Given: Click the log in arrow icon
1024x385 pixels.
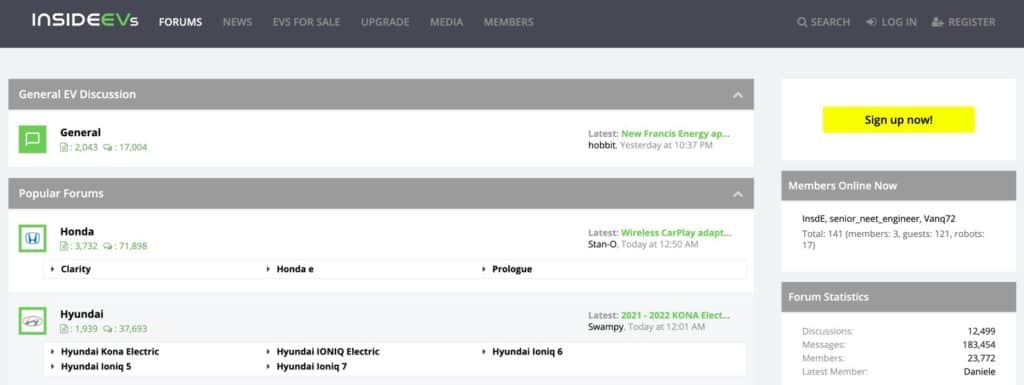Looking at the screenshot, I should pos(871,22).
